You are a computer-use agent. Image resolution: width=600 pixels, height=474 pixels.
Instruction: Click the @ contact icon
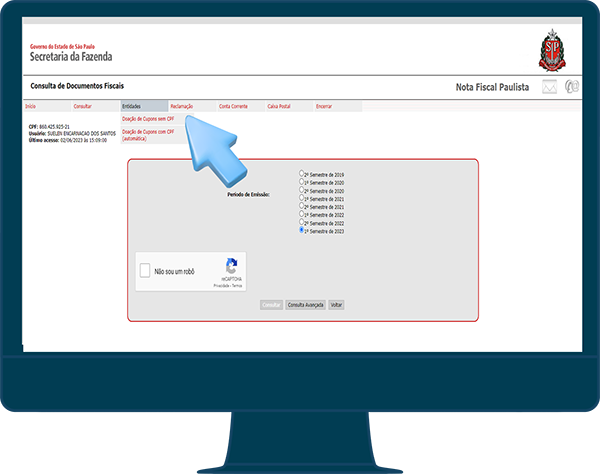572,87
